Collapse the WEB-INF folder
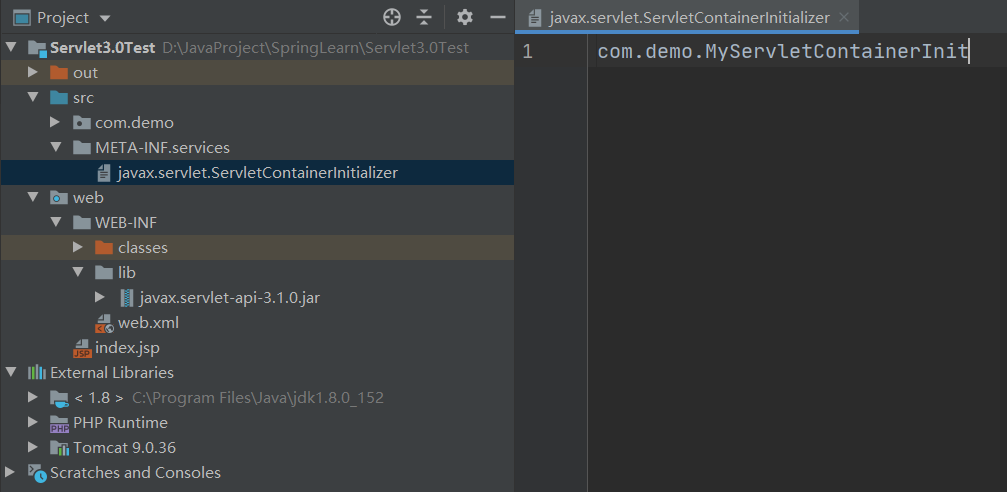Image resolution: width=1007 pixels, height=492 pixels. [56, 222]
